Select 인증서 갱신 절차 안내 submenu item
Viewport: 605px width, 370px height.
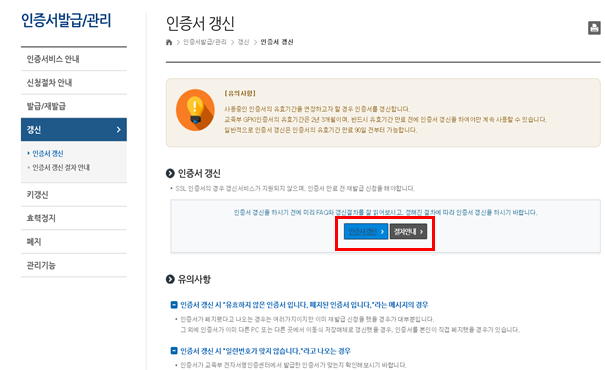click(61, 167)
